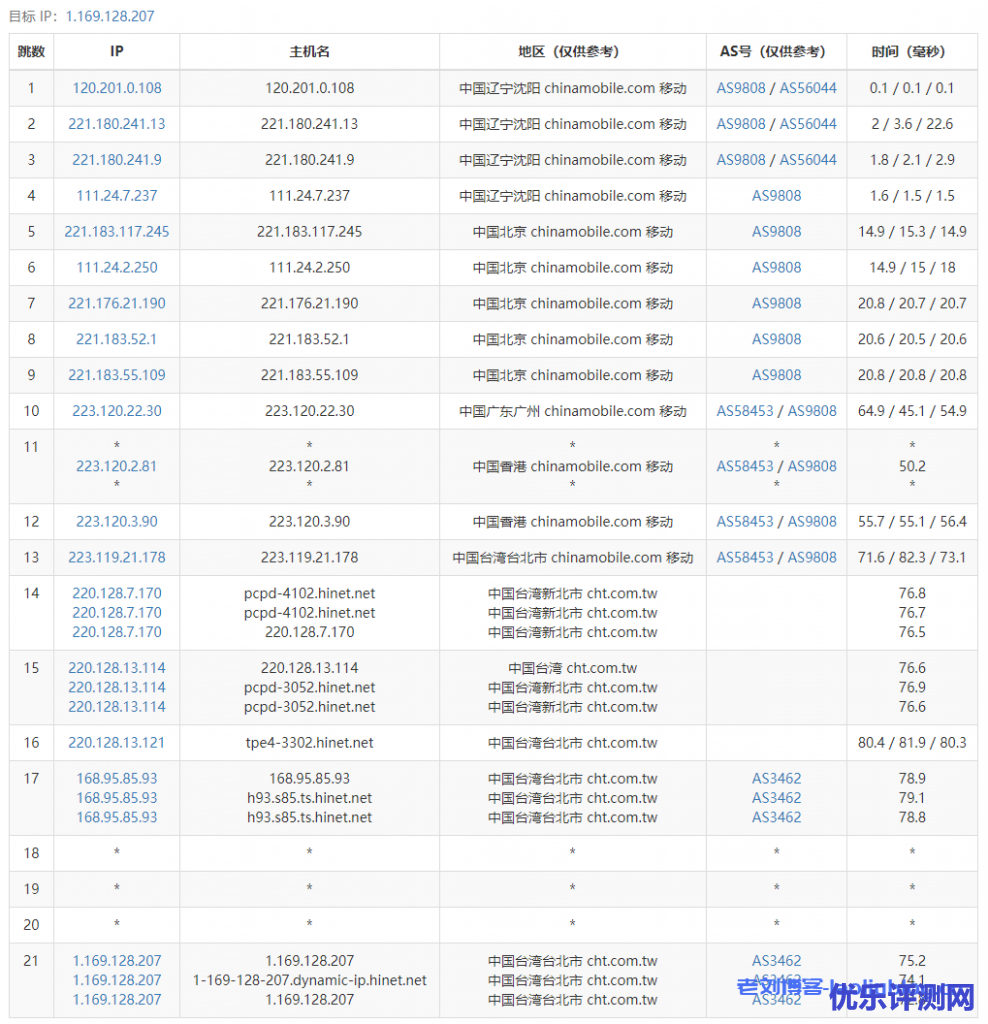Viewport: 988px width, 1024px height.
Task: Open the 120.201.0.108 link in IP column
Action: (116, 88)
